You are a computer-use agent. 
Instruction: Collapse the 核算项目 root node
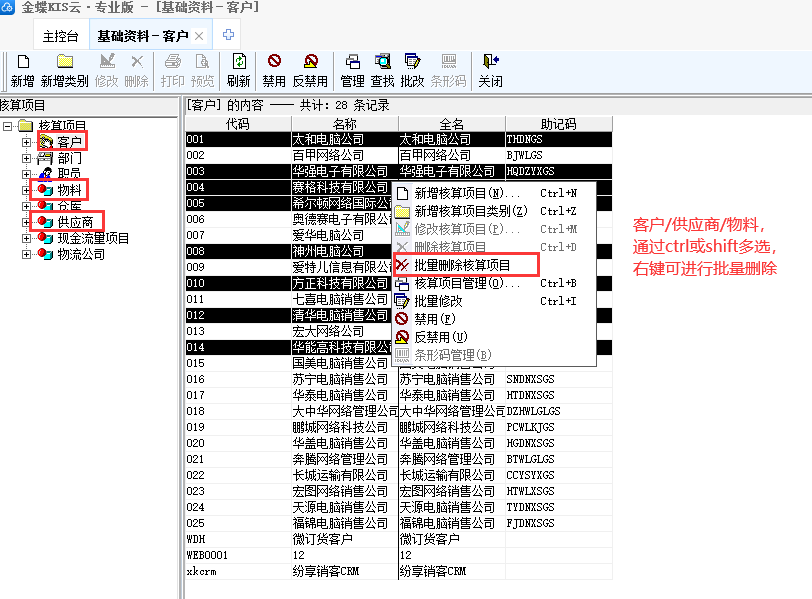click(9, 126)
